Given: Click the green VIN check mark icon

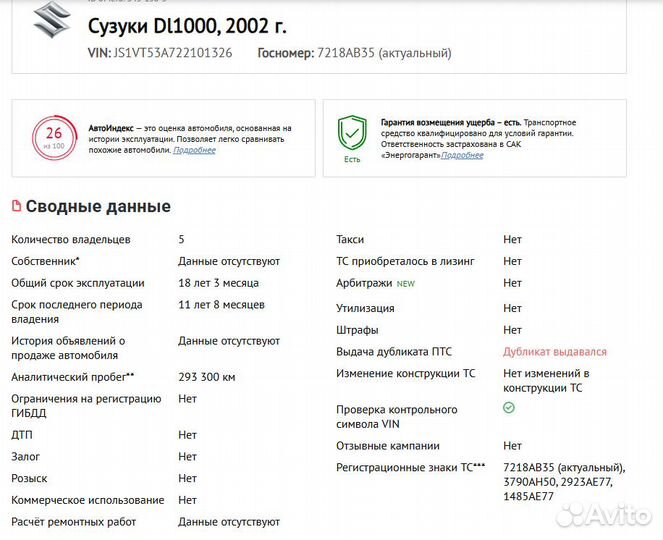Looking at the screenshot, I should [509, 408].
